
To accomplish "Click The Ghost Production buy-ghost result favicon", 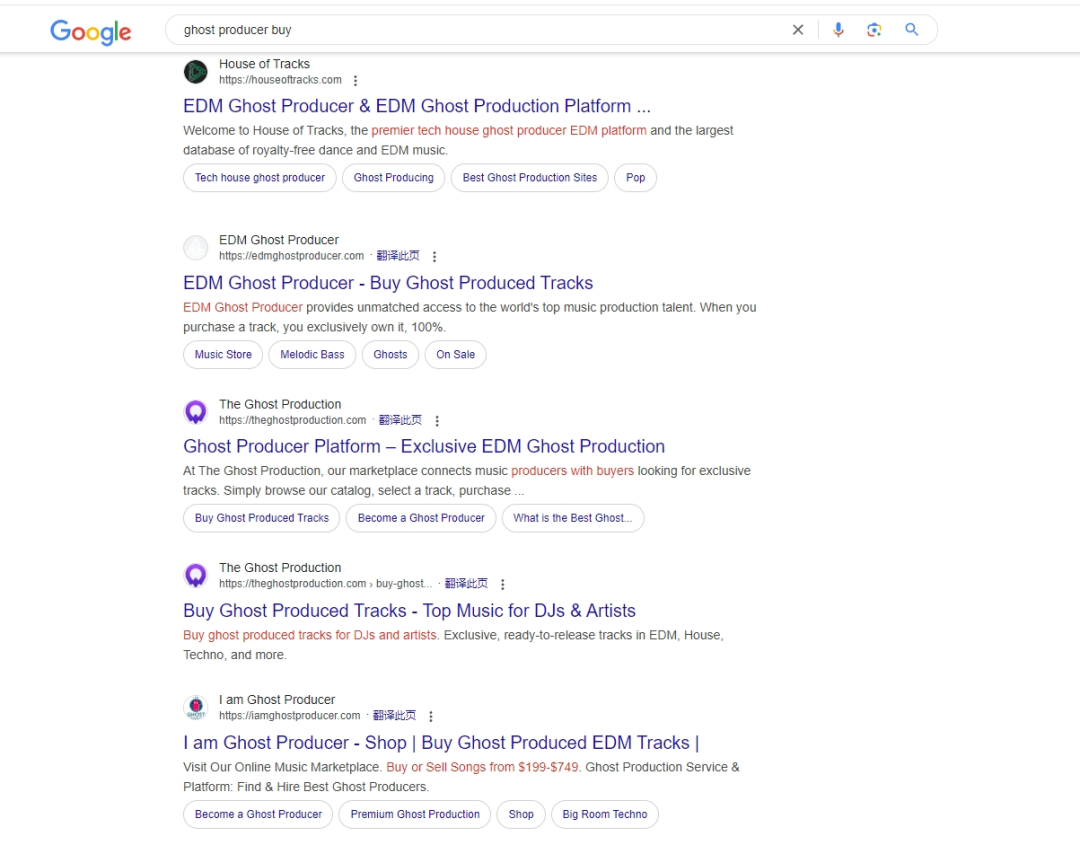I will point(196,575).
